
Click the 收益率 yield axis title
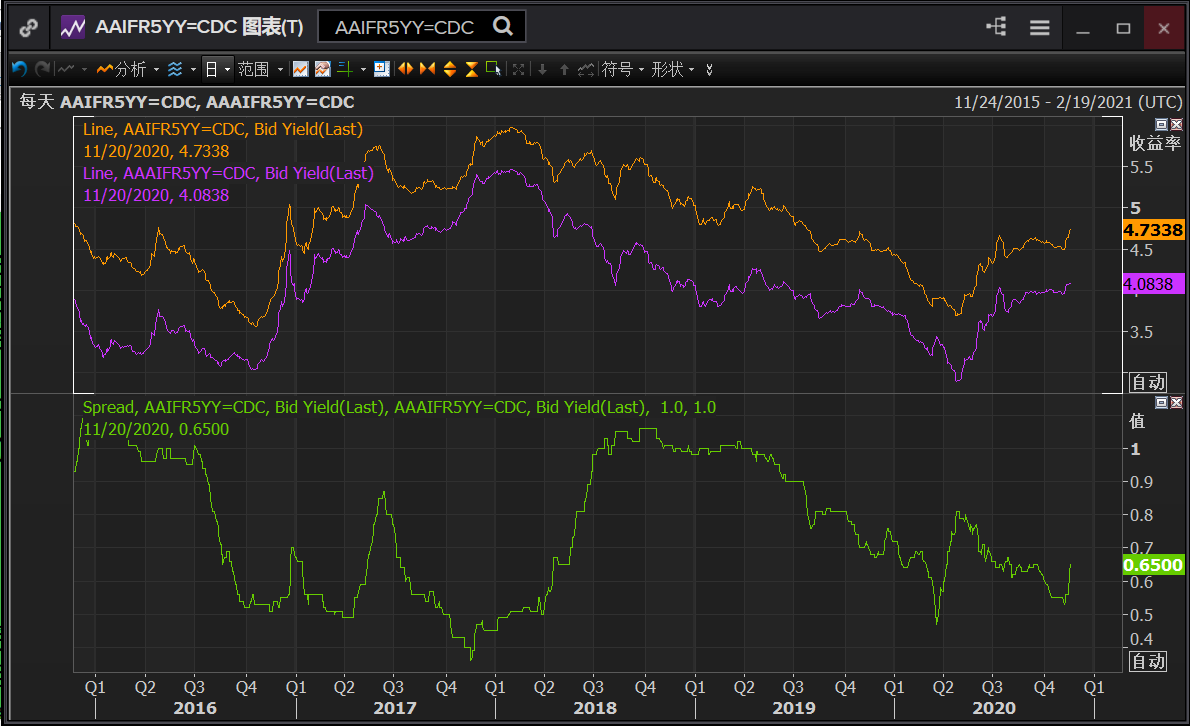click(x=1155, y=143)
